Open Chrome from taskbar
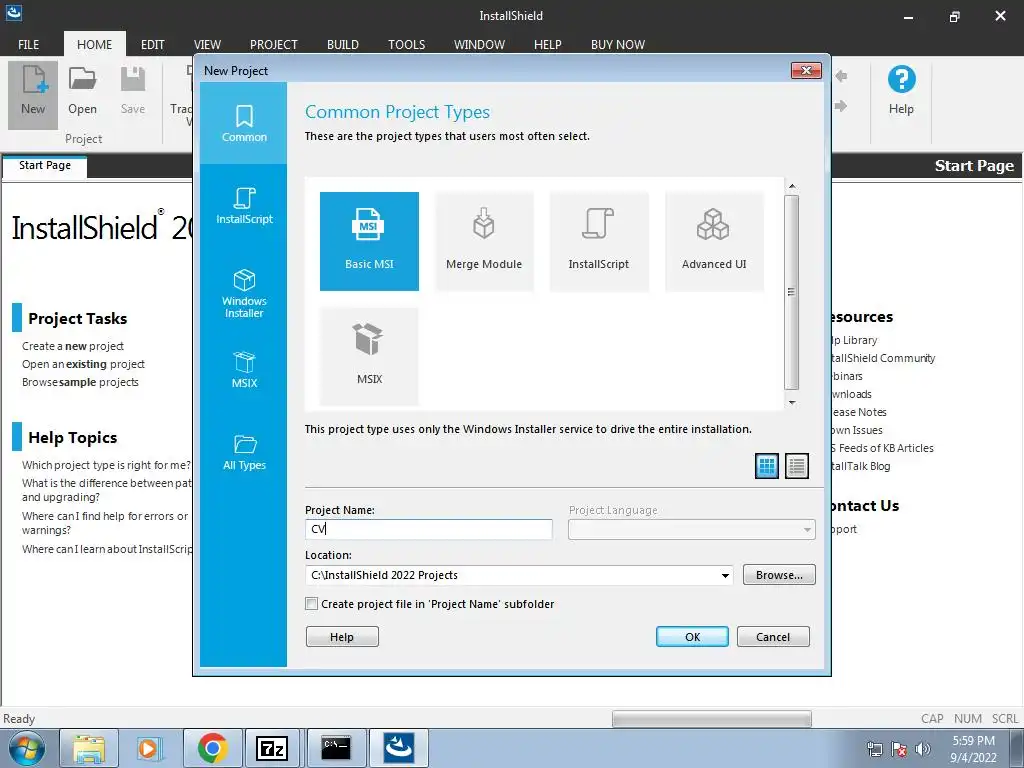This screenshot has height=768, width=1024. pyautogui.click(x=213, y=748)
